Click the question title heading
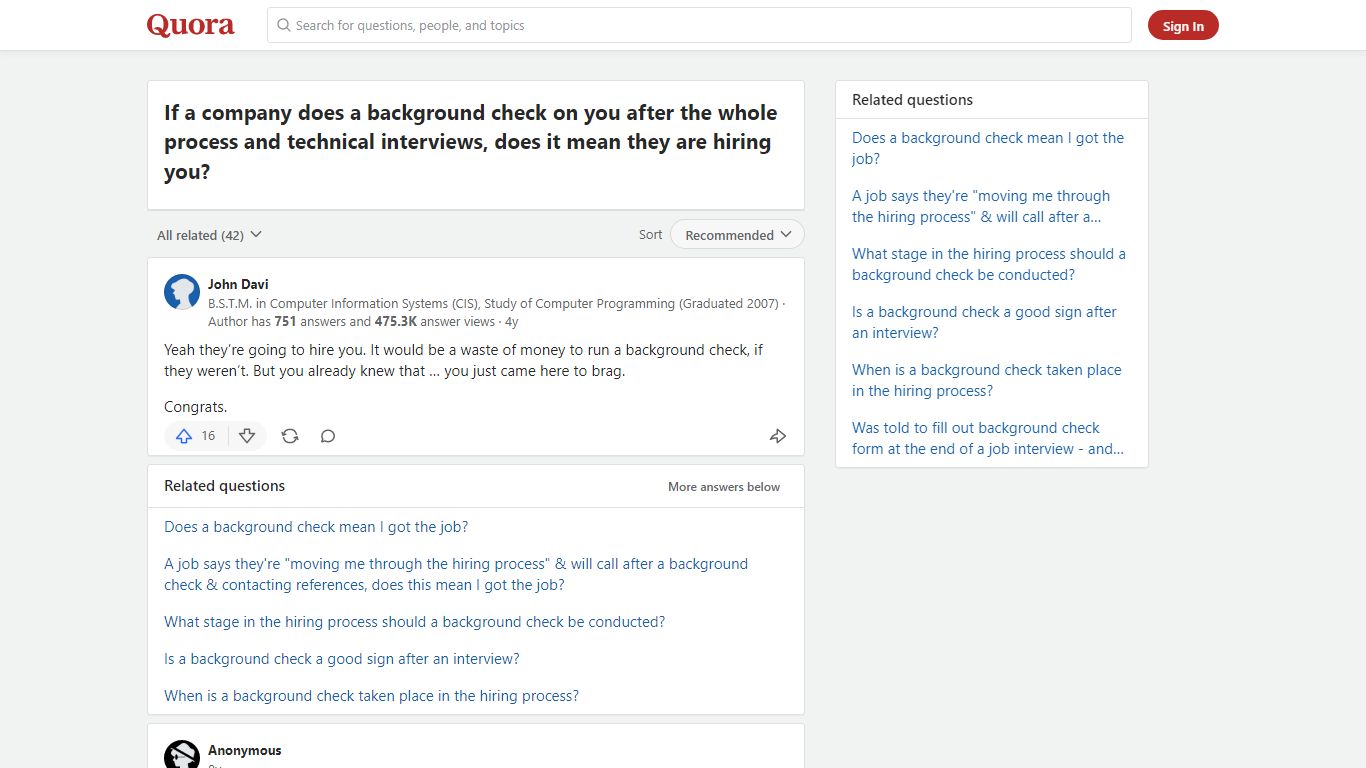This screenshot has width=1366, height=768. [471, 142]
